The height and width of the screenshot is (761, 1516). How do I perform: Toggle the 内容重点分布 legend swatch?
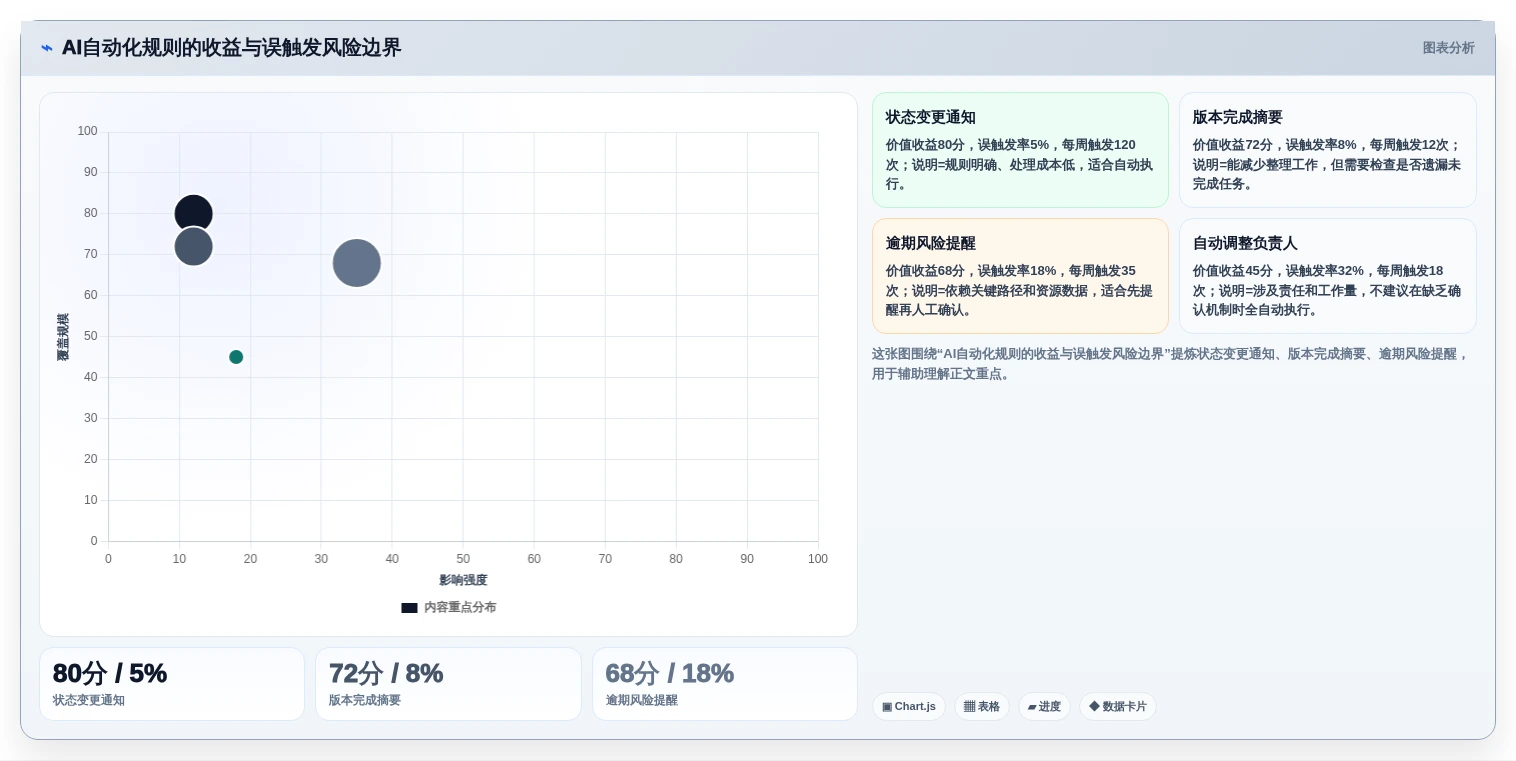[x=409, y=608]
